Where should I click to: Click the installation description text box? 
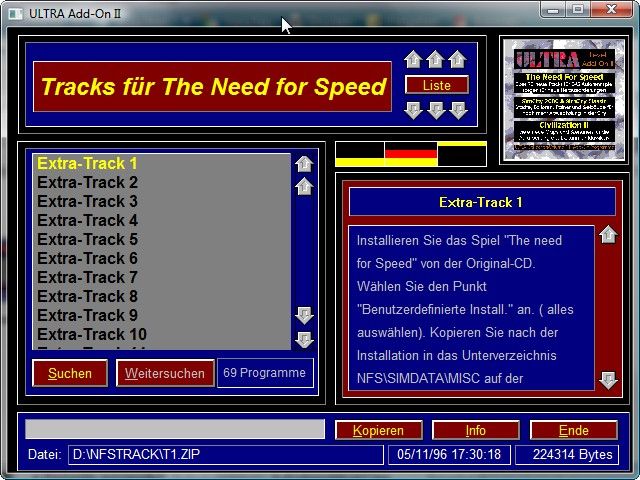tap(471, 308)
